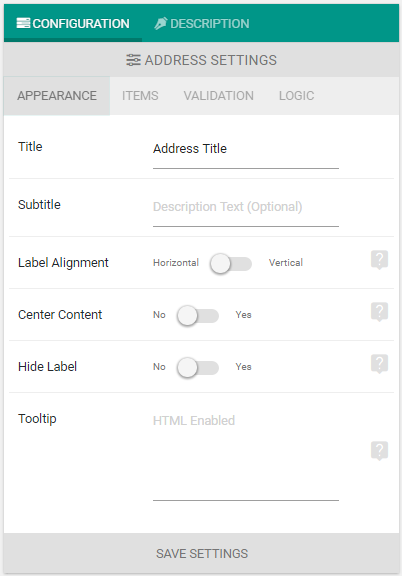Image resolution: width=402 pixels, height=576 pixels.
Task: Toggle Label Alignment to Vertical
Action: point(231,263)
